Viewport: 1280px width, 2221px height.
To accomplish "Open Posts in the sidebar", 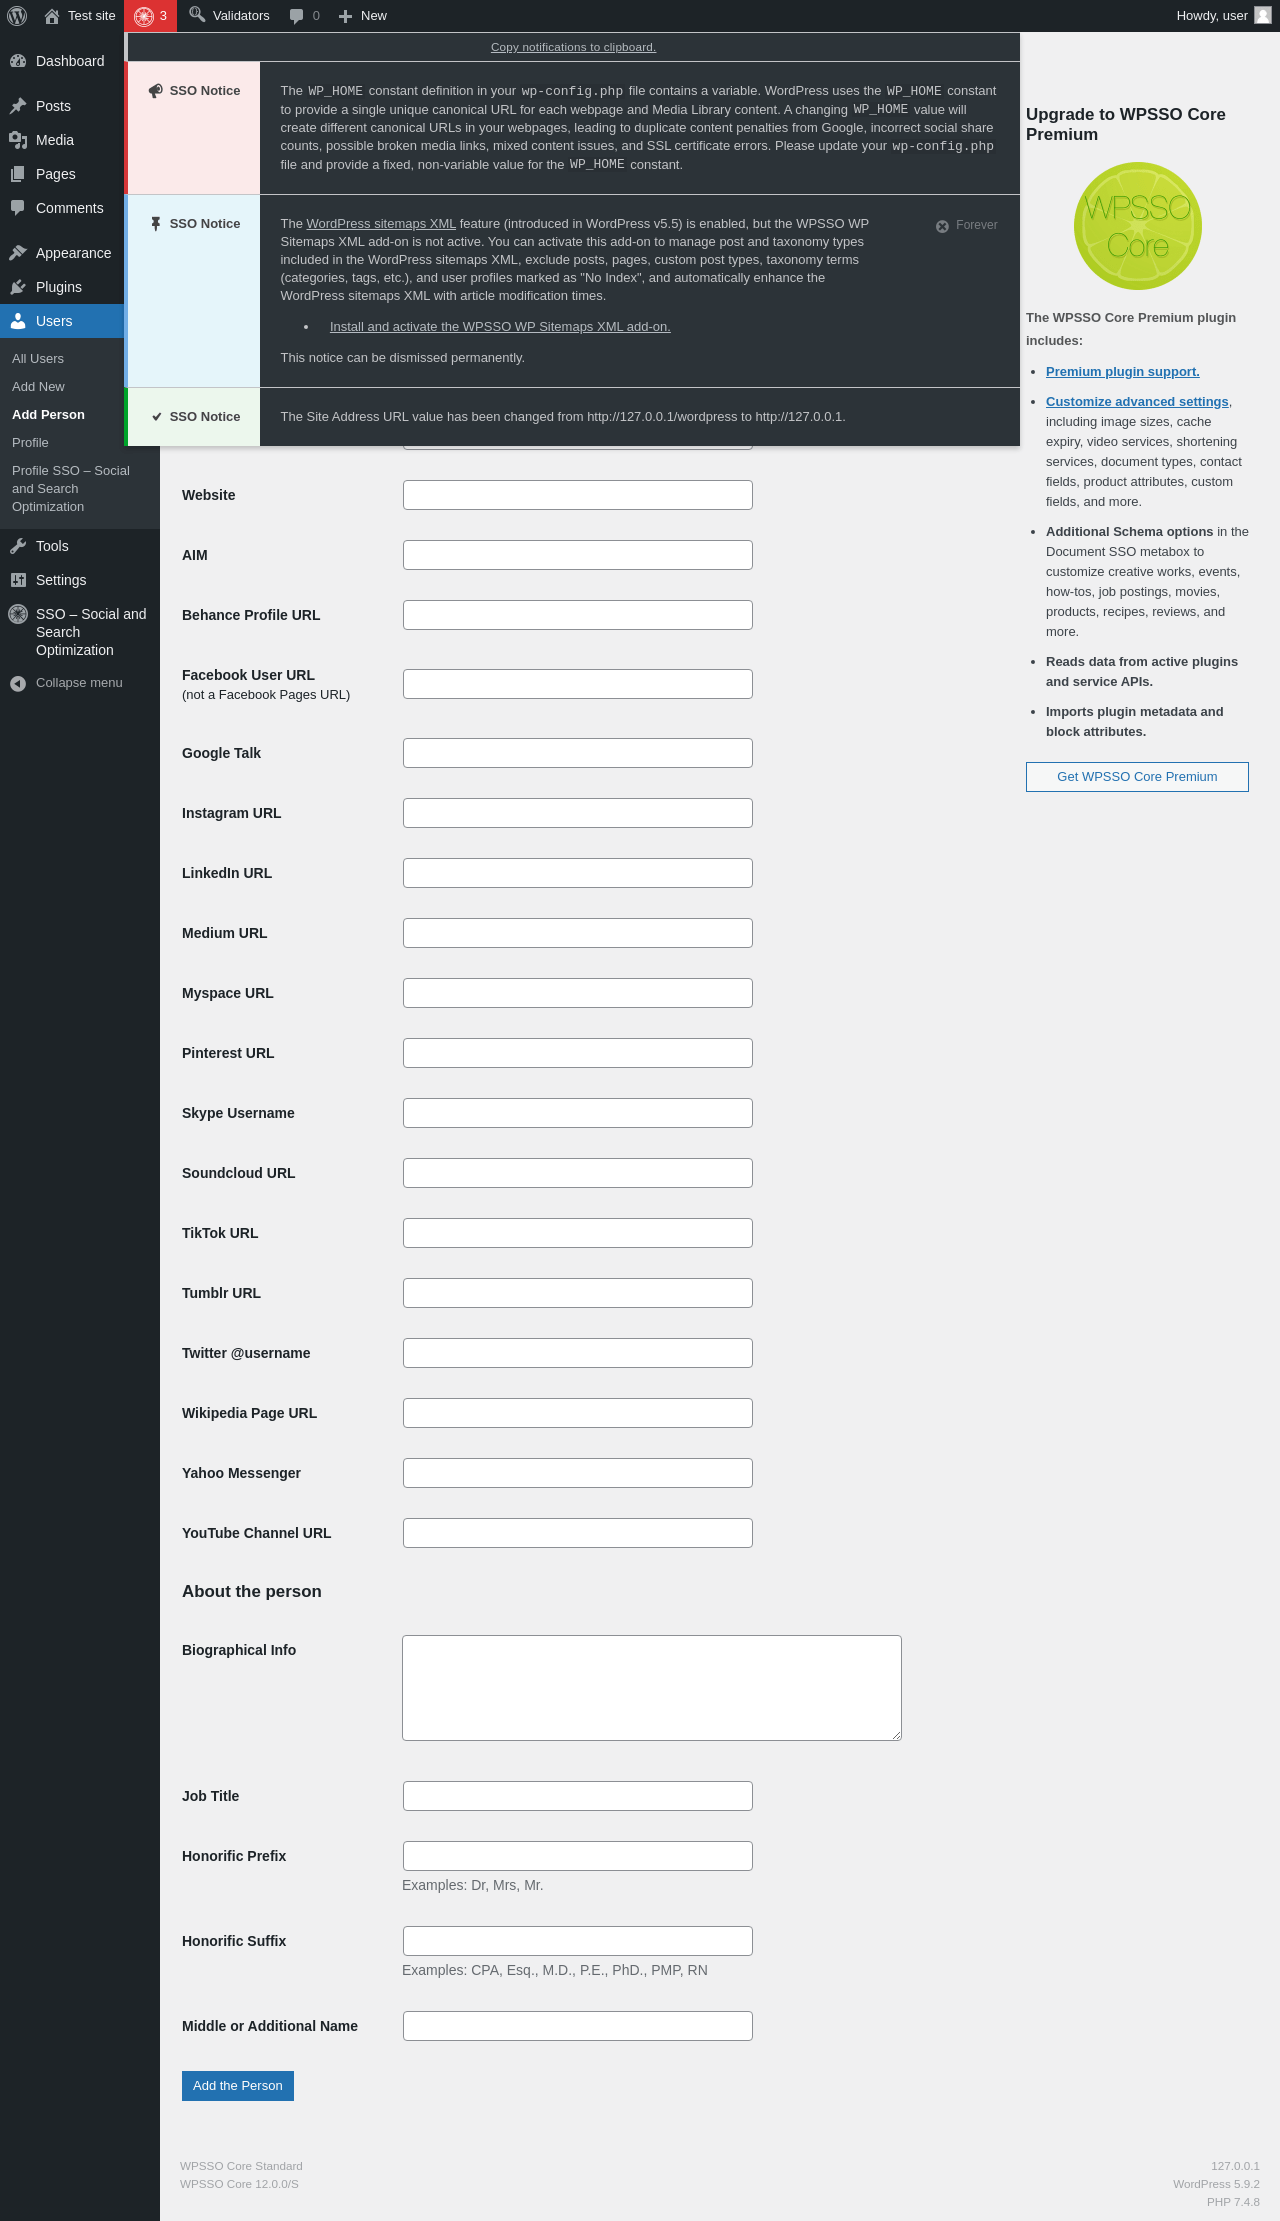I will (x=62, y=106).
